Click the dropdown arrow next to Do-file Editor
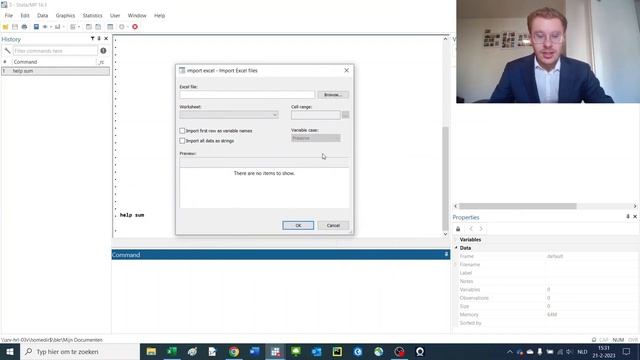 click(x=78, y=27)
